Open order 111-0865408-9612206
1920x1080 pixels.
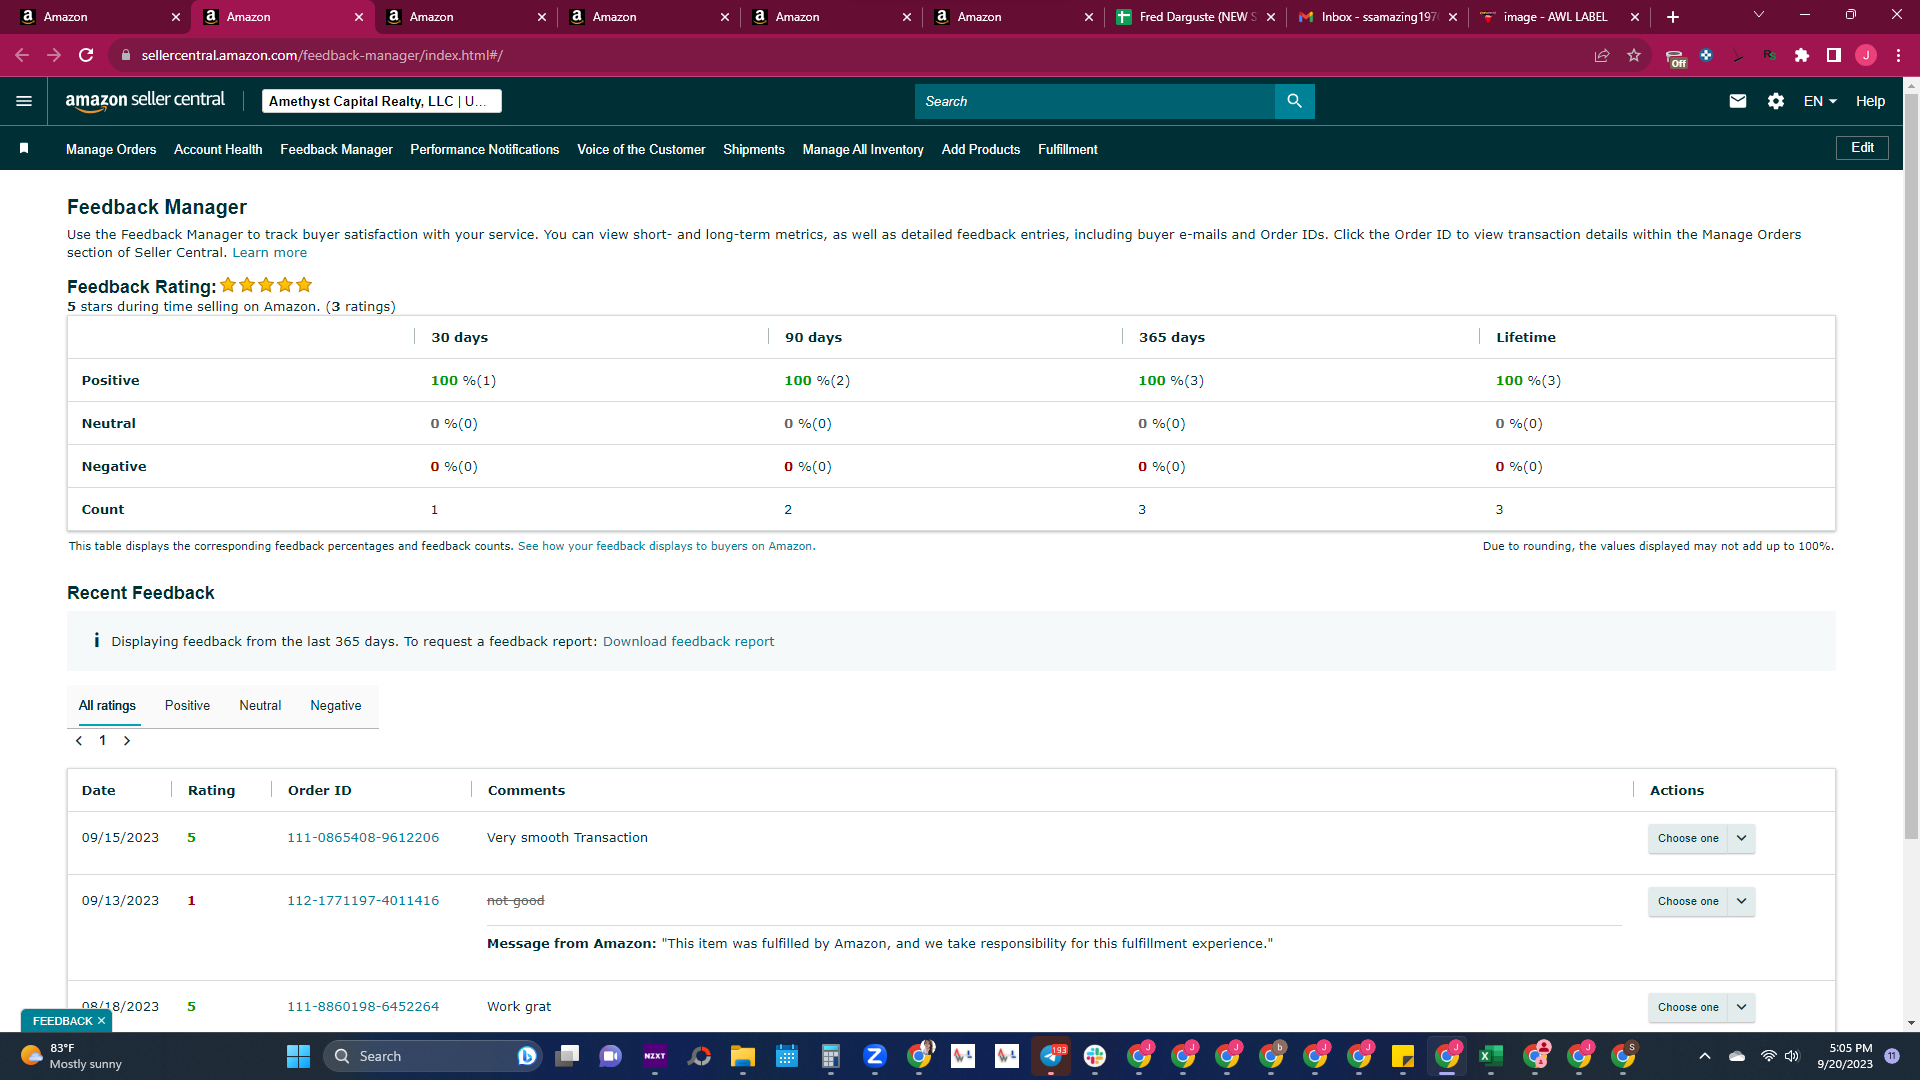point(363,838)
